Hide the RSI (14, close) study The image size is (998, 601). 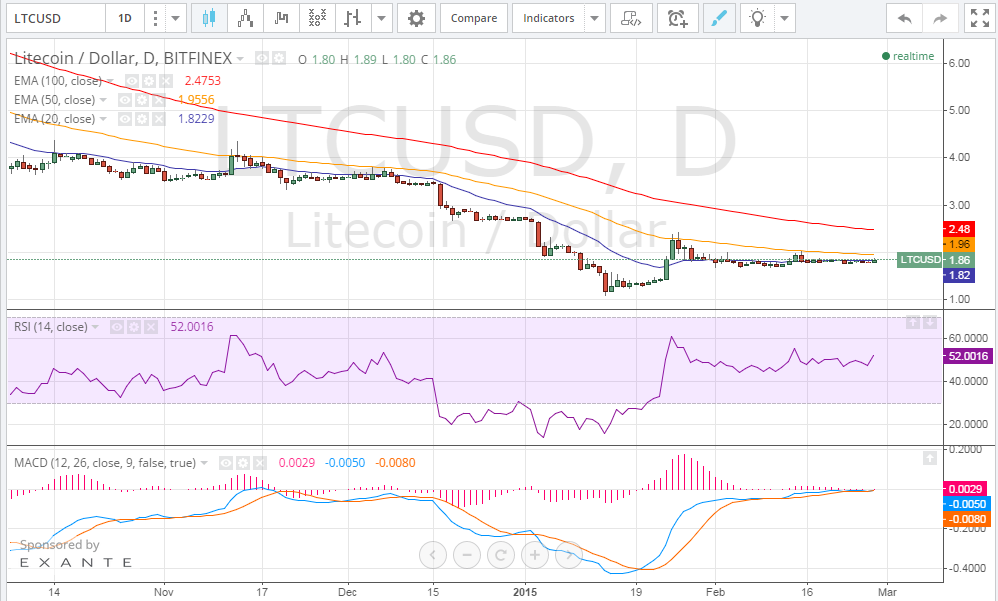117,326
